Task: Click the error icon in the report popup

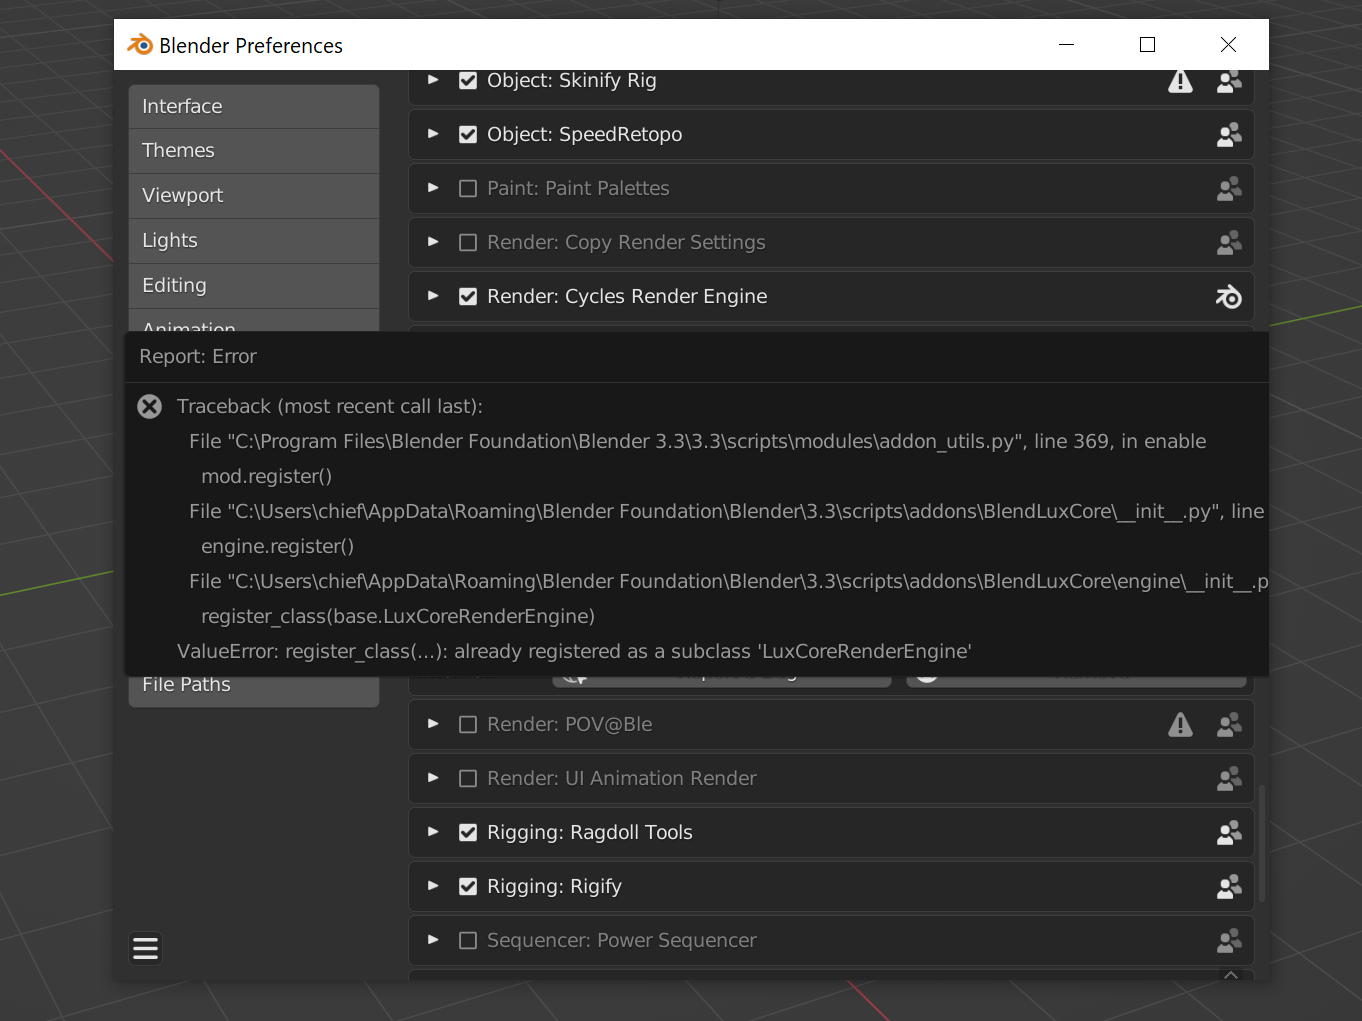Action: click(150, 407)
